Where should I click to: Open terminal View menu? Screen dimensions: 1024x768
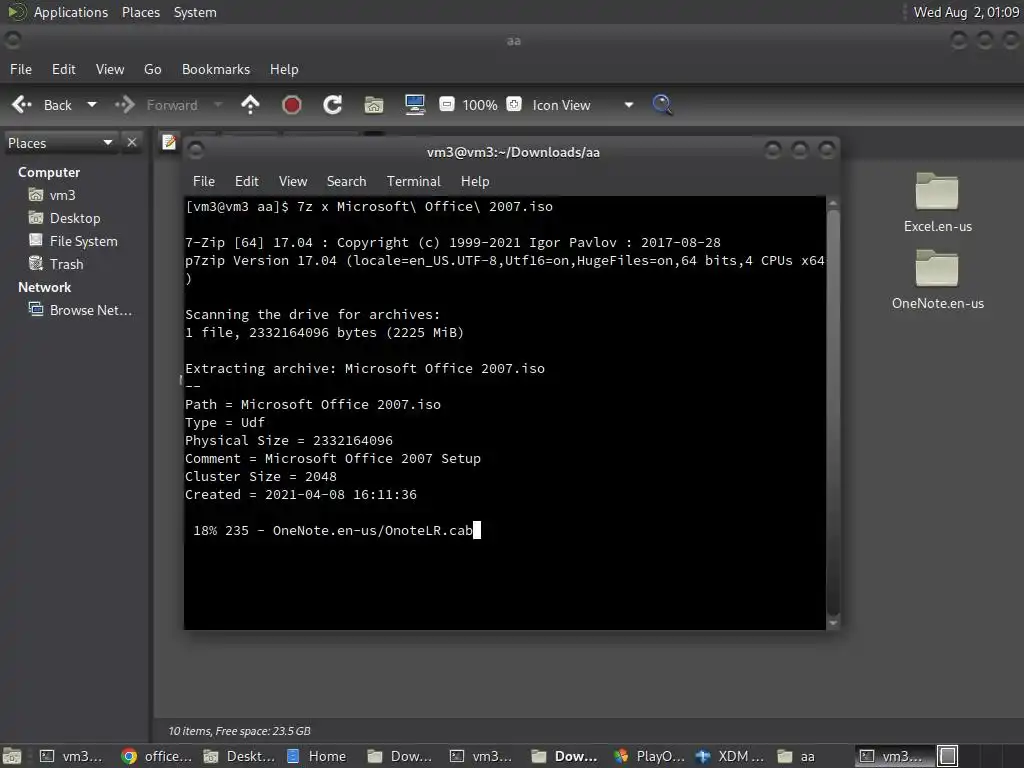click(293, 181)
